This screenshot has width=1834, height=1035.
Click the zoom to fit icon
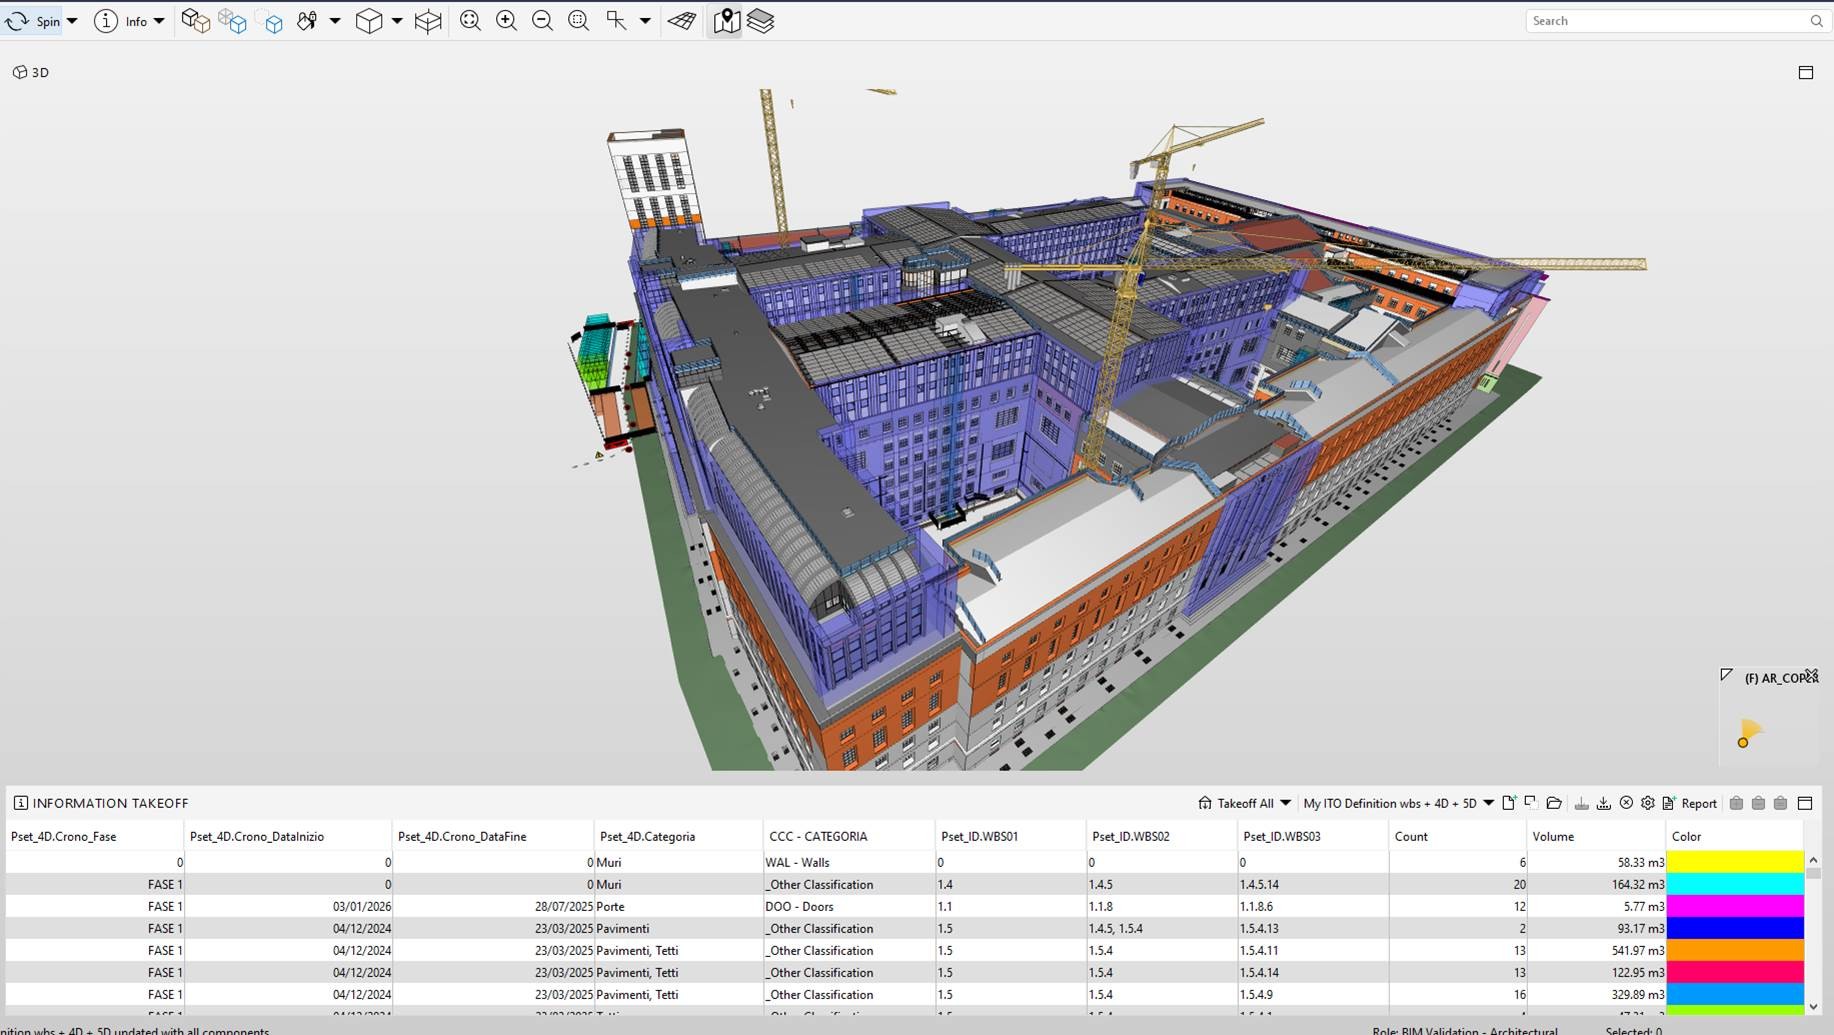pyautogui.click(x=470, y=21)
